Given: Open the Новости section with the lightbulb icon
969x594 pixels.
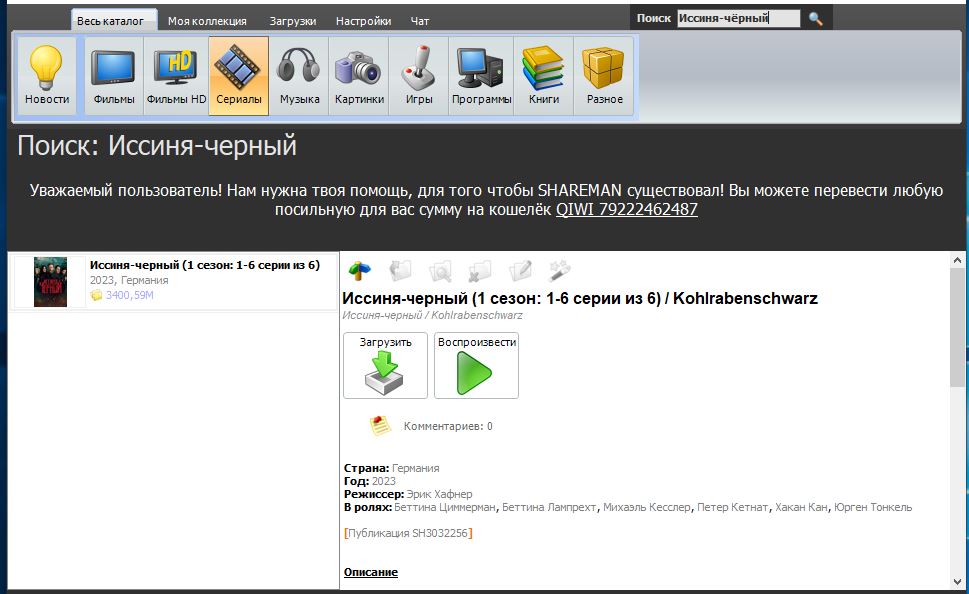Looking at the screenshot, I should [47, 75].
